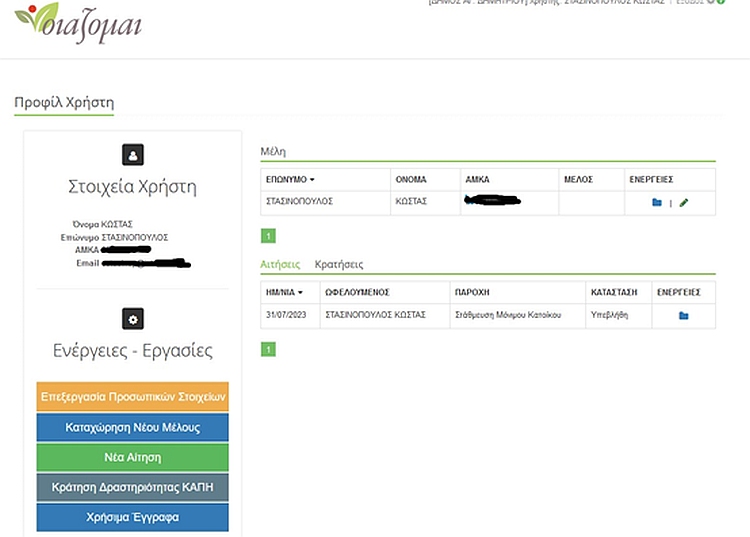Viewport: 750px width, 537px height.
Task: Open the Προφίλ Χρήστη tab
Action: point(64,103)
